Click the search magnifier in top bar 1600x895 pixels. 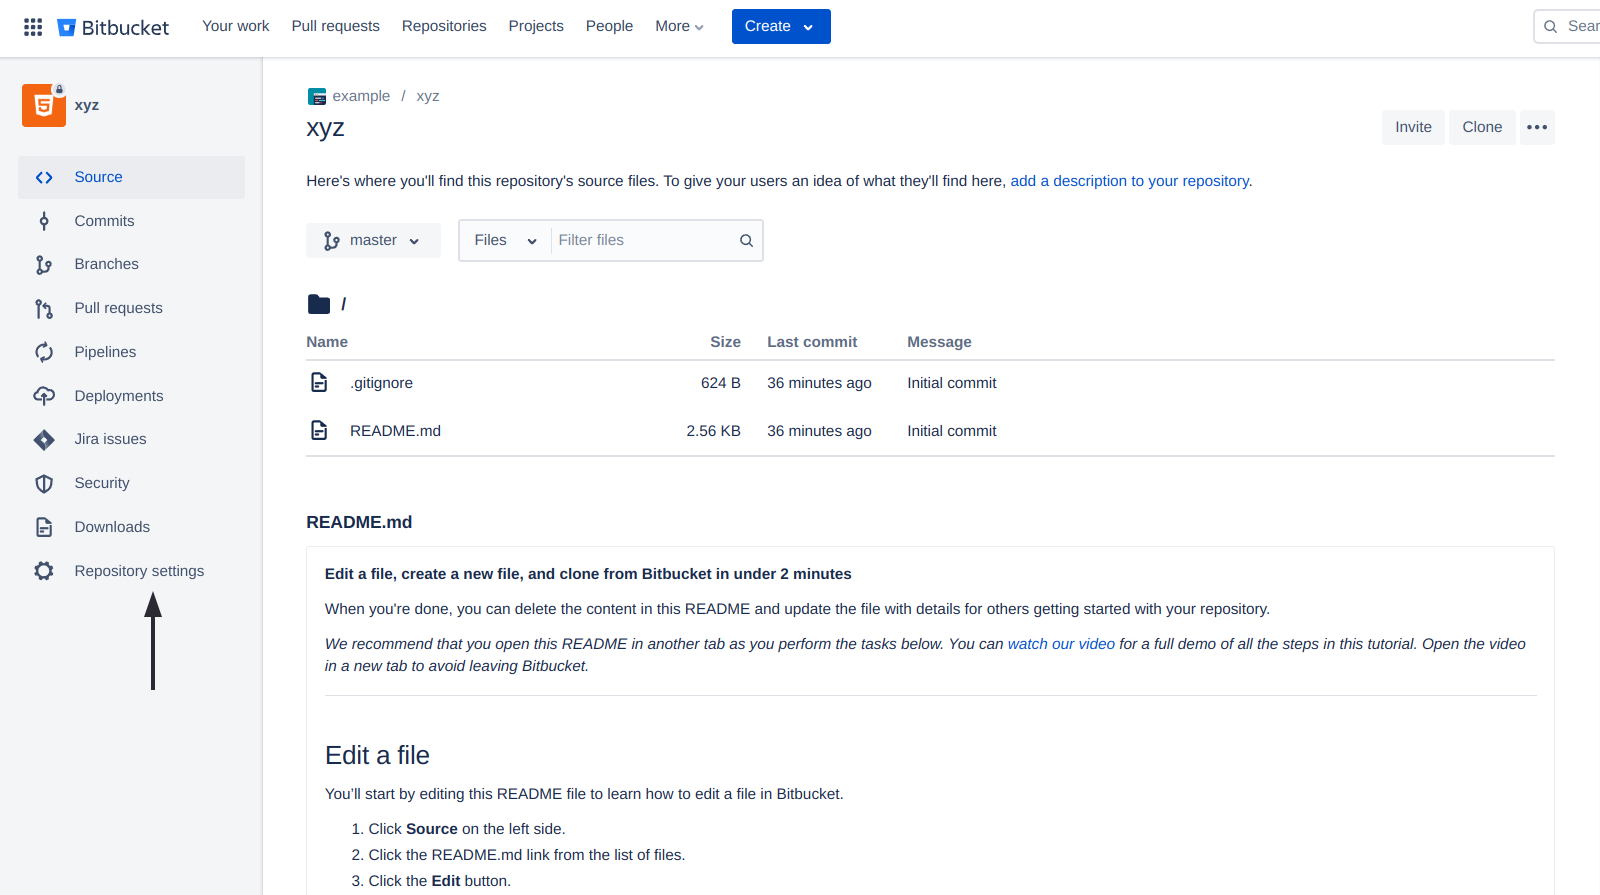1550,27
